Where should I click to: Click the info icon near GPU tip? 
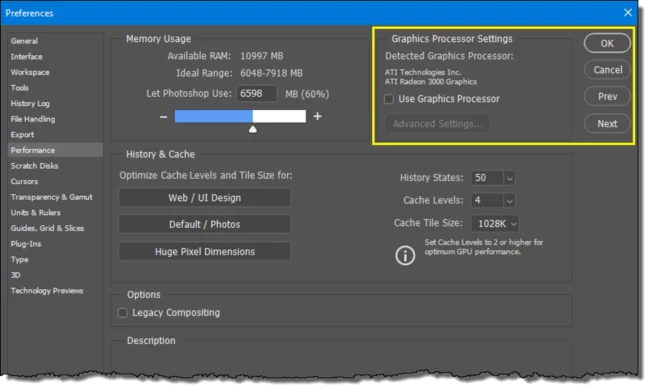(x=405, y=255)
